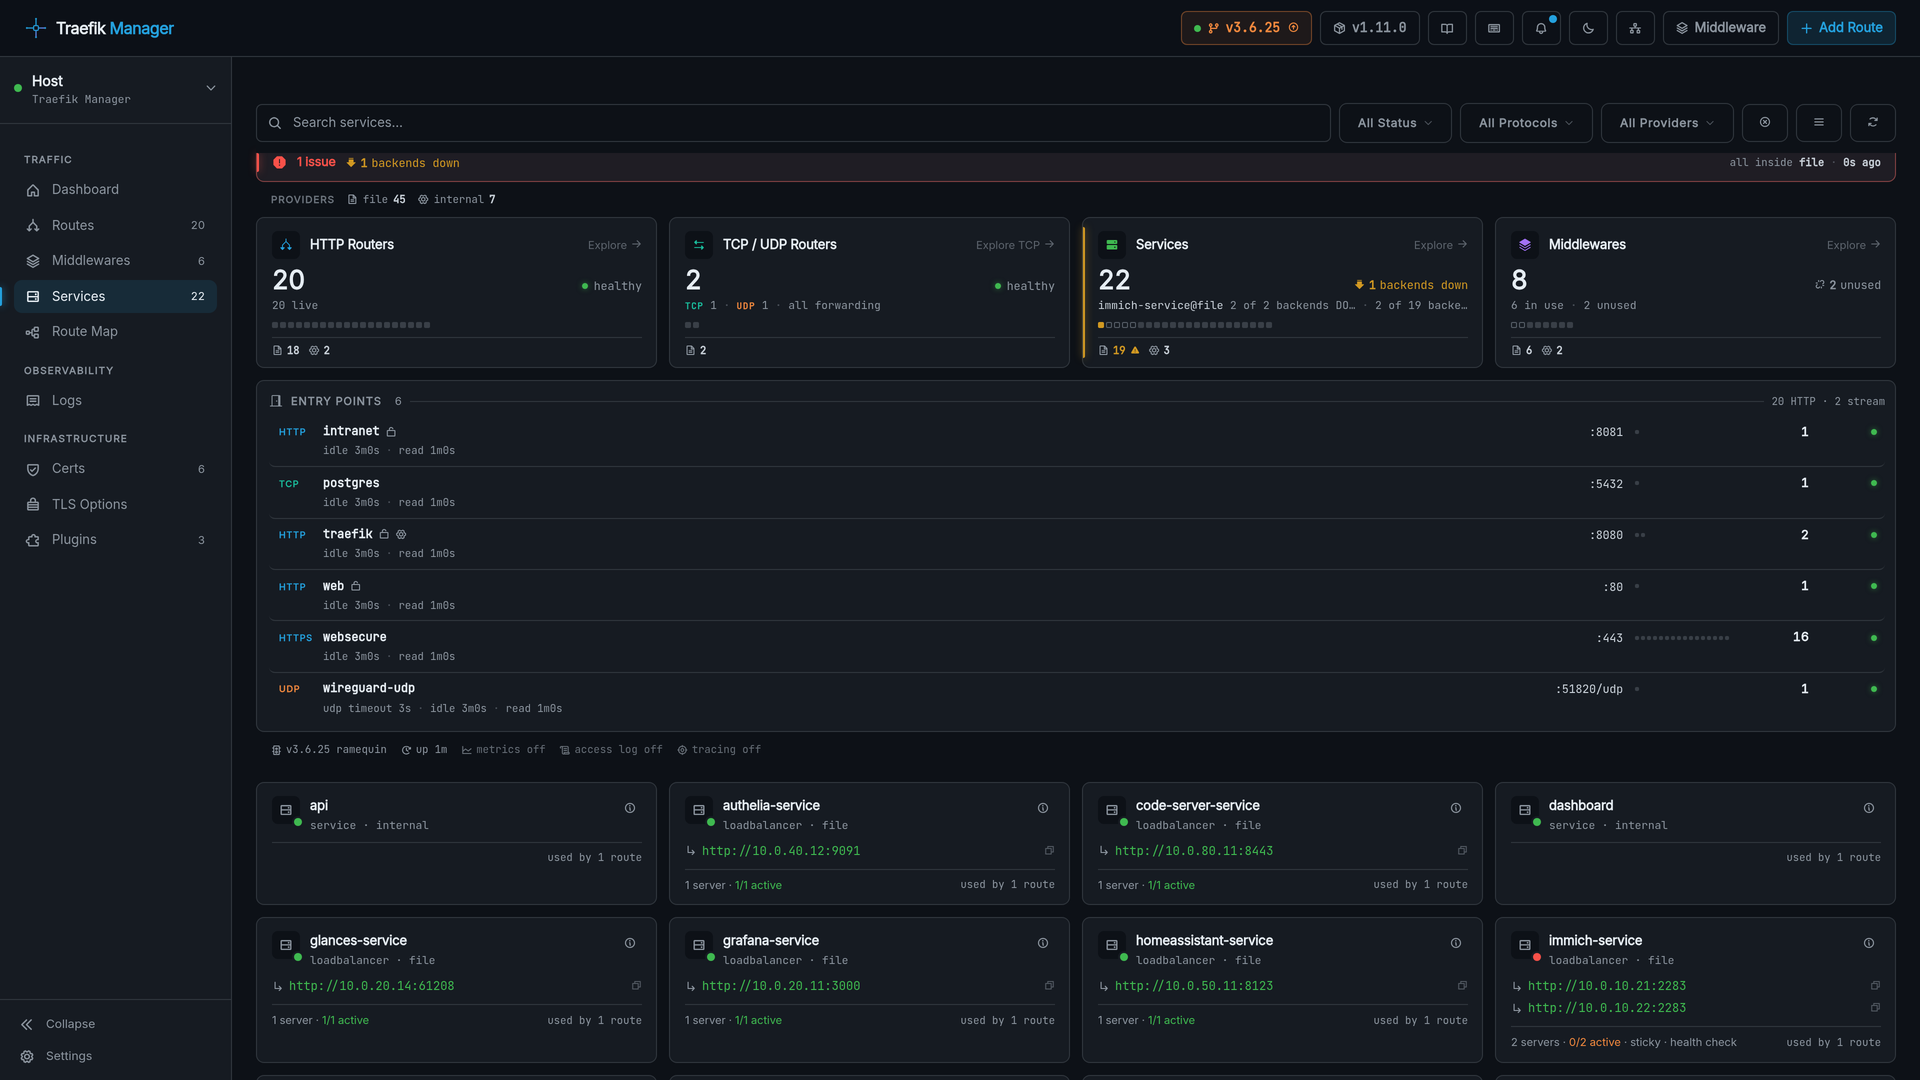Open the All Protocols filter dropdown
The height and width of the screenshot is (1080, 1920).
[1526, 123]
